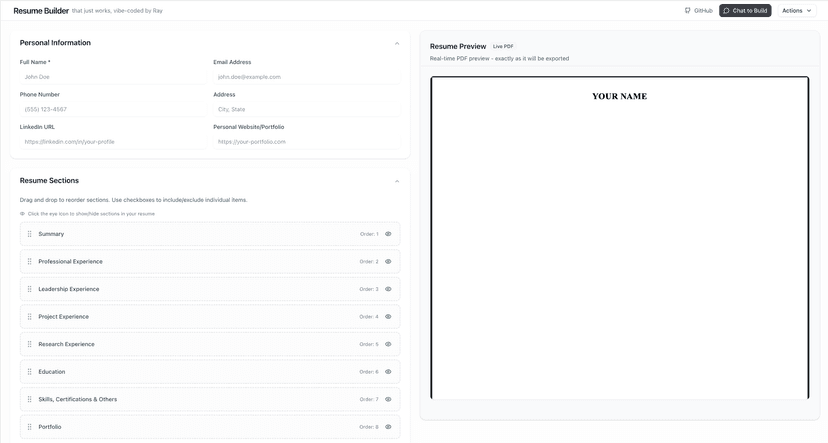The width and height of the screenshot is (828, 443).
Task: Focus the Email Address input field
Action: tap(307, 77)
